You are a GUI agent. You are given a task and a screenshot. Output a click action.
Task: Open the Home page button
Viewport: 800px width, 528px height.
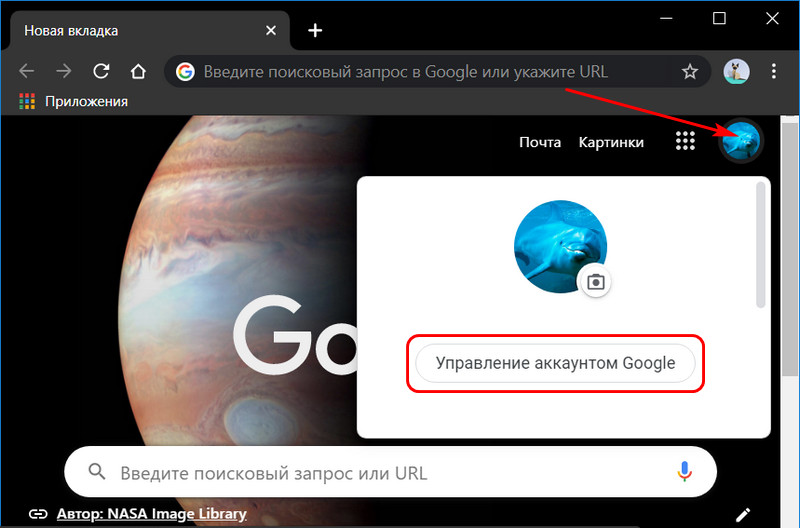[138, 71]
